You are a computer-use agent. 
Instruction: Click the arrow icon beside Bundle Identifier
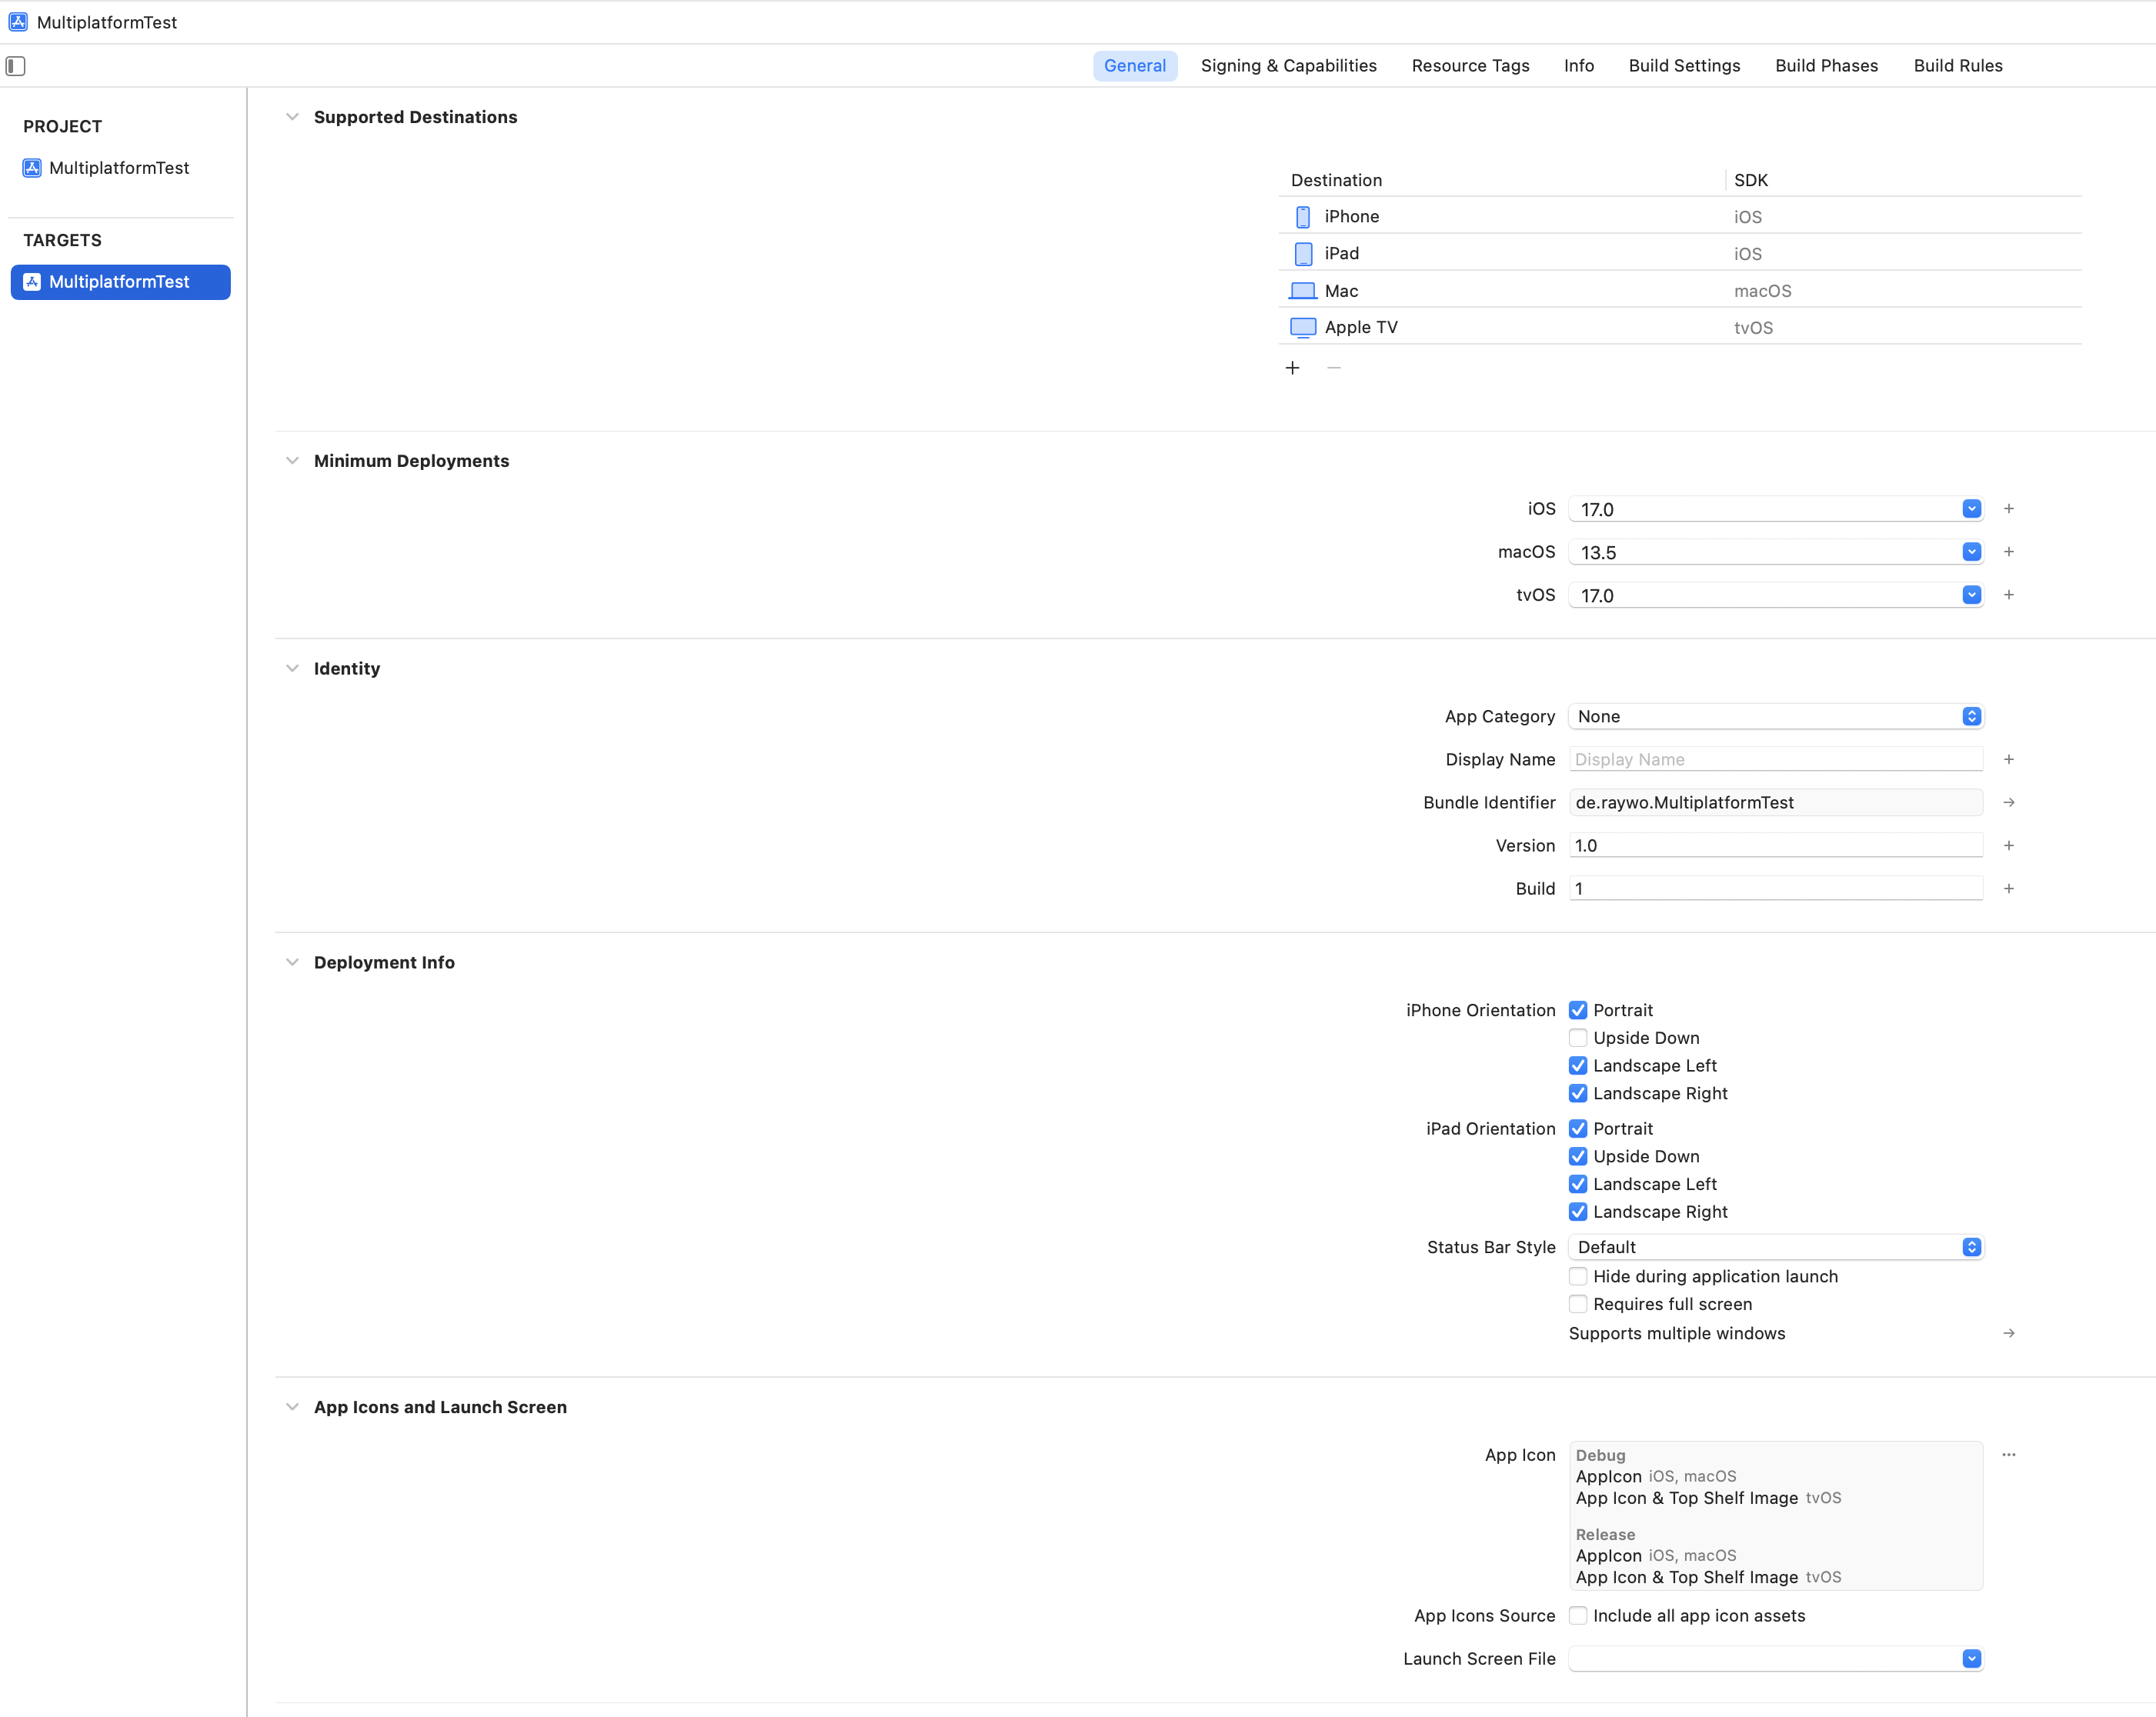(x=2008, y=802)
